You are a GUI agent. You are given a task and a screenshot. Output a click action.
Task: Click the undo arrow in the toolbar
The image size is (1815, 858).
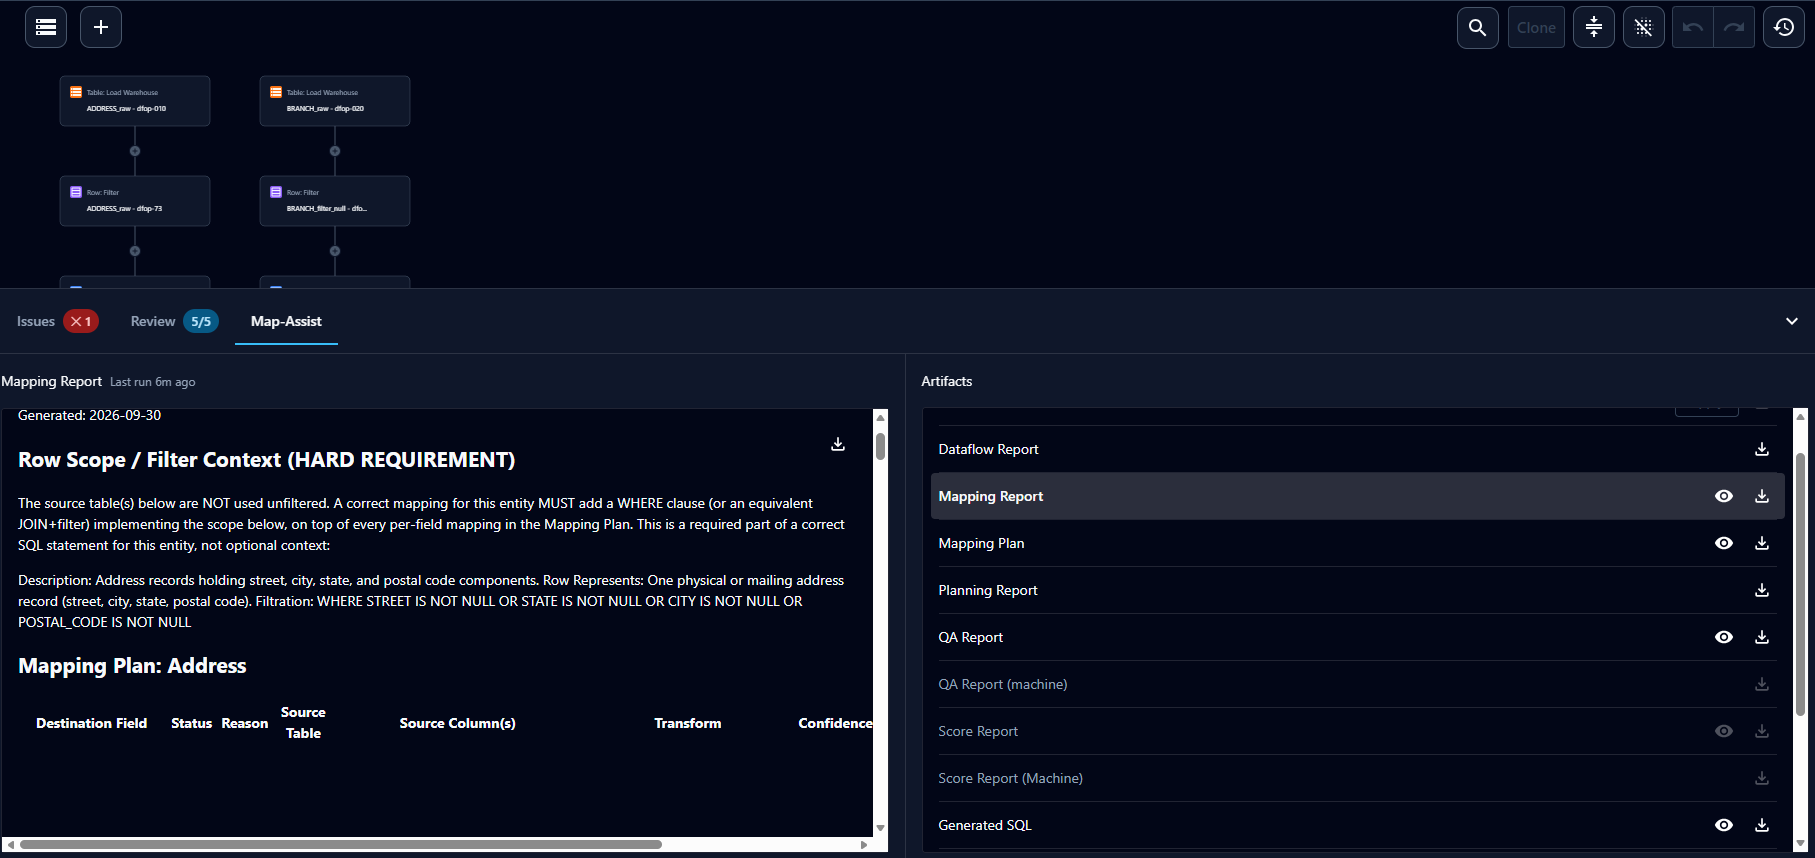[x=1693, y=27]
